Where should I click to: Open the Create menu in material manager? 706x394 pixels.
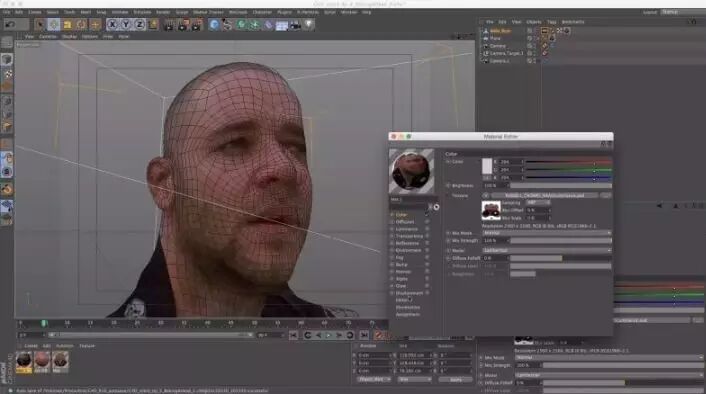pos(31,346)
